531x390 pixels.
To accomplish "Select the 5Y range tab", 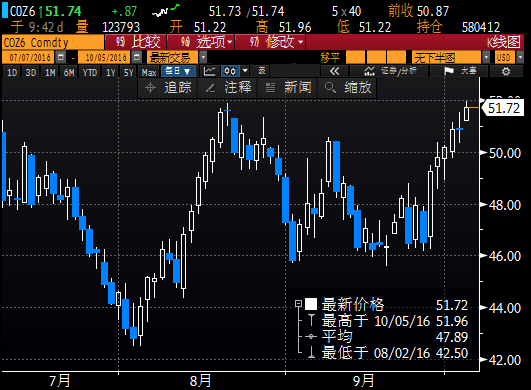I will 128,72.
